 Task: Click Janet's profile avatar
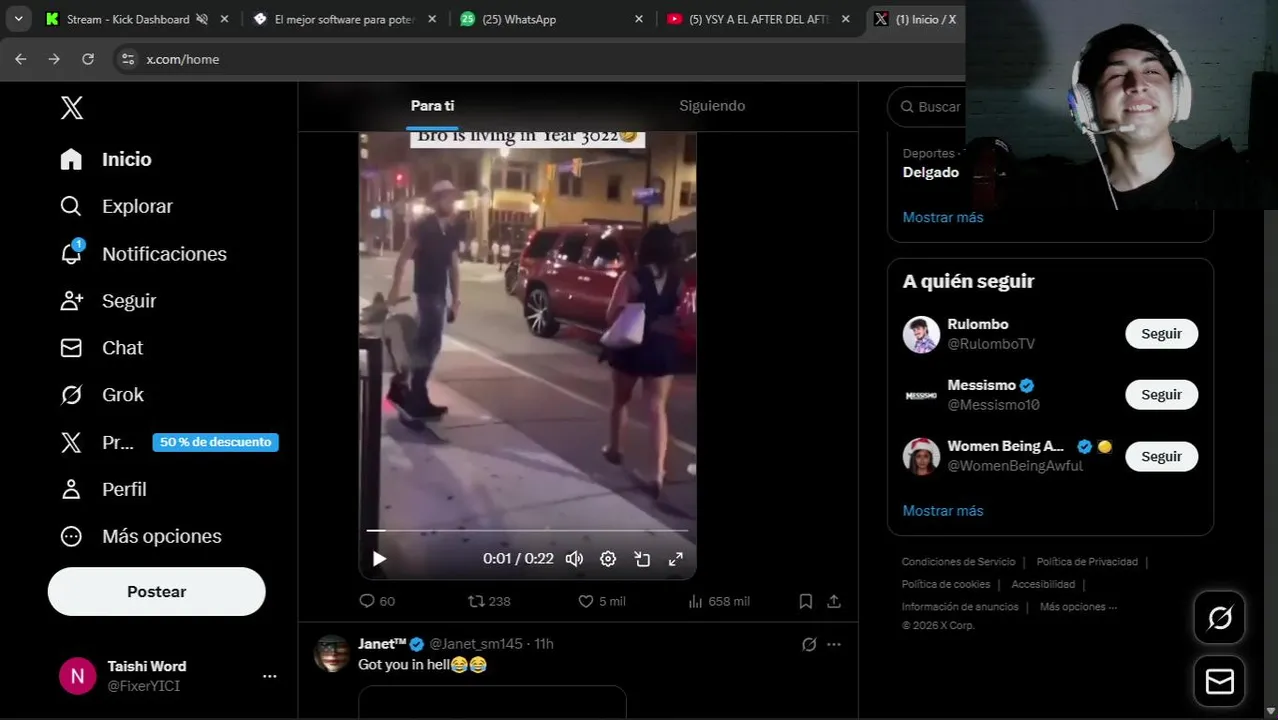(x=331, y=653)
